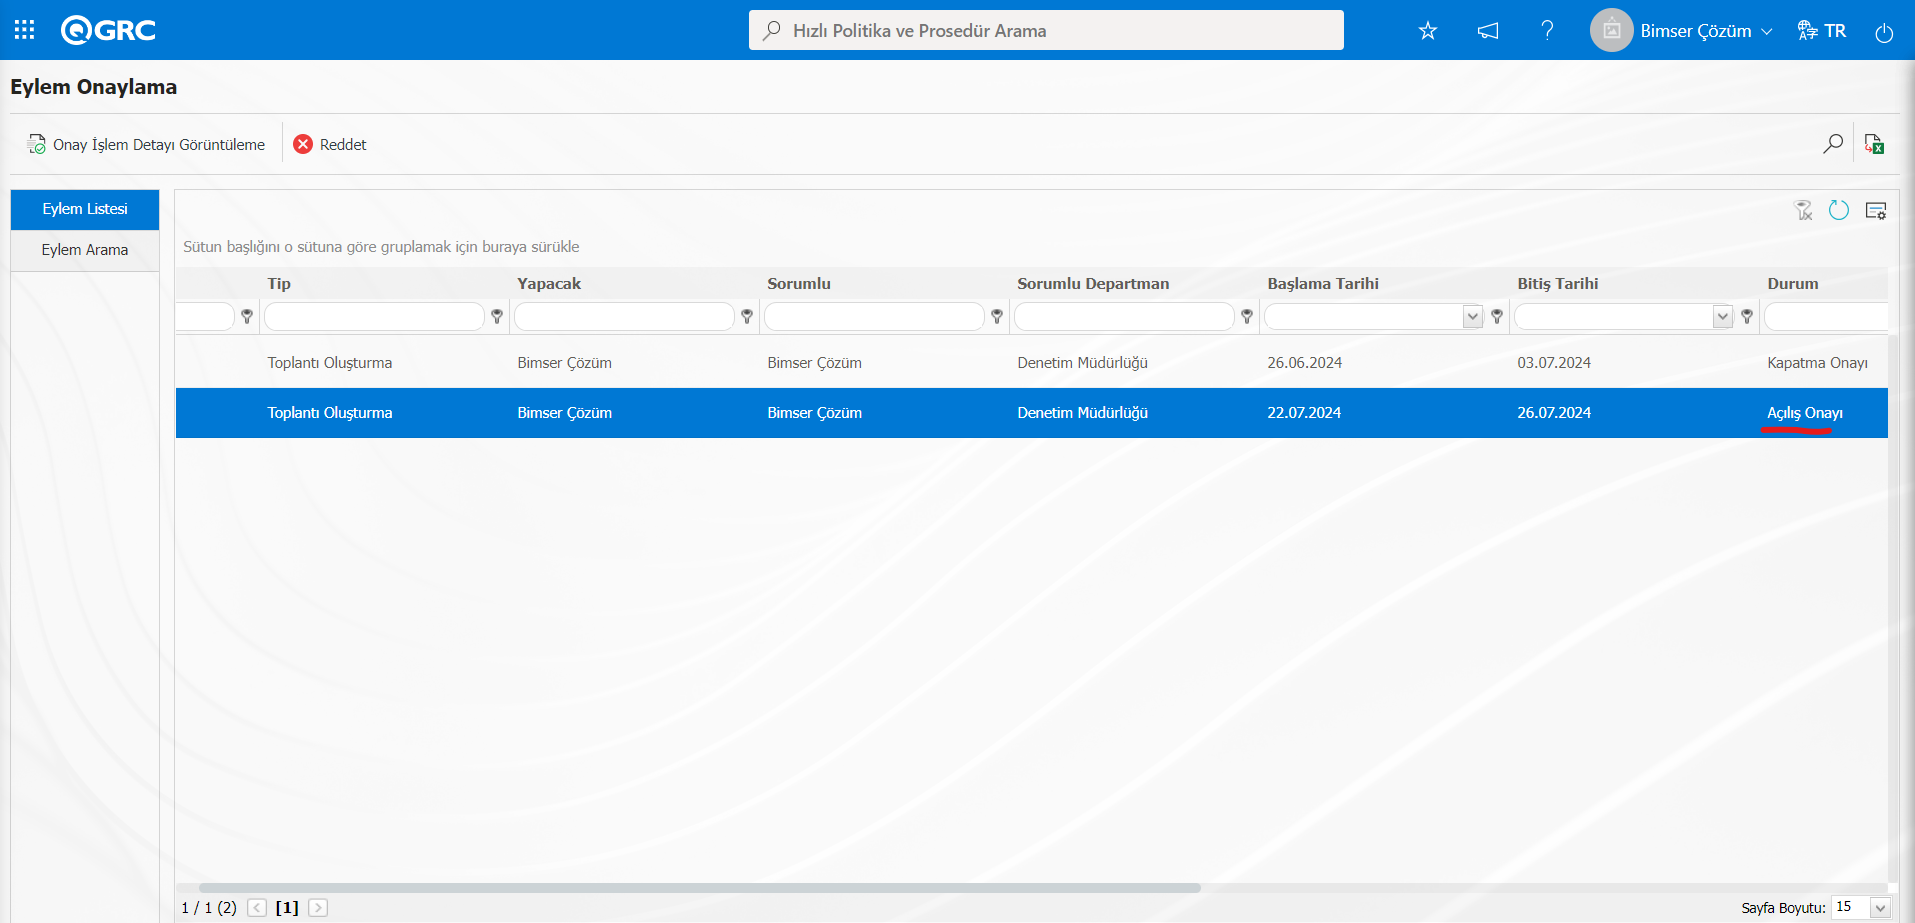Export list to Excel icon
This screenshot has width=1915, height=923.
(1875, 144)
